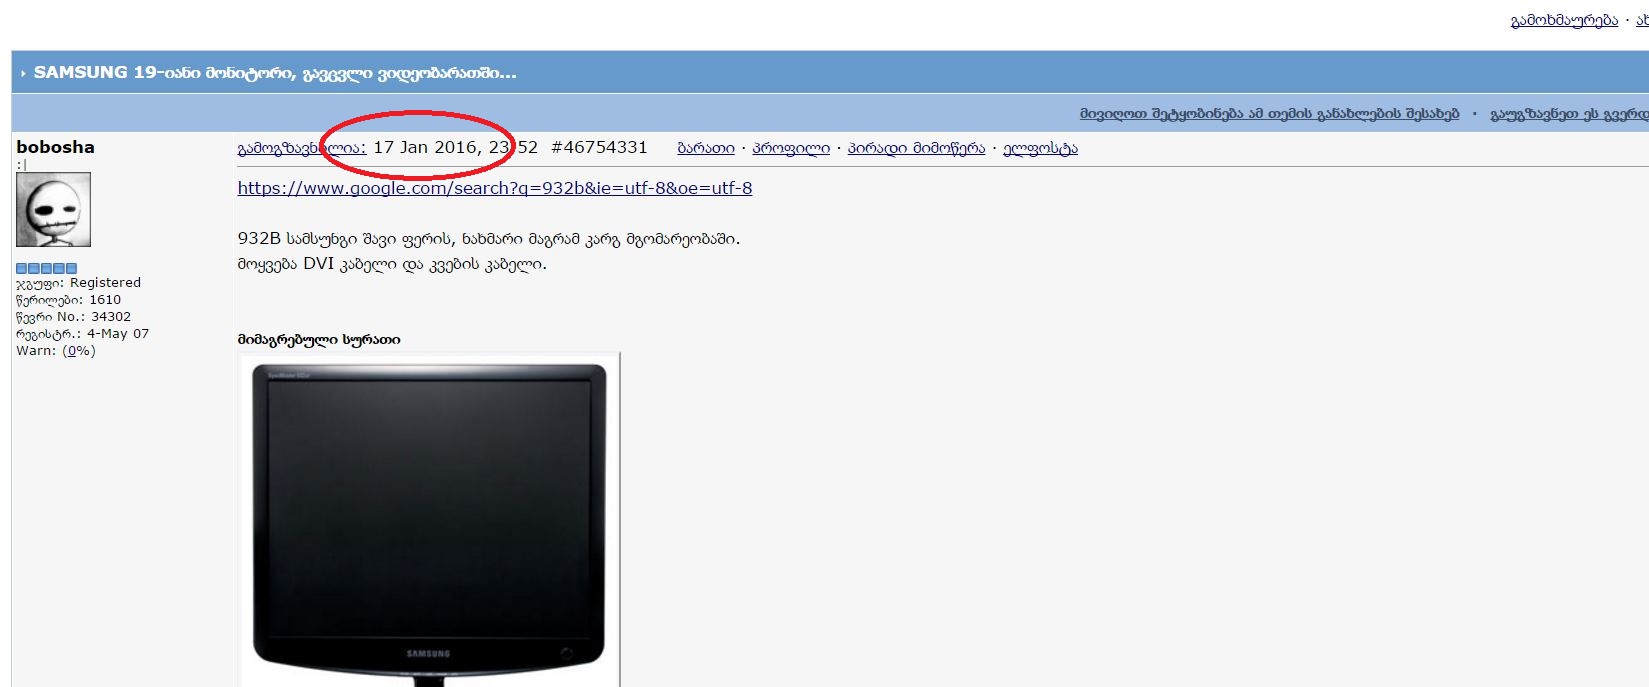
Task: Click the post line starting with 932B
Action: 489,239
